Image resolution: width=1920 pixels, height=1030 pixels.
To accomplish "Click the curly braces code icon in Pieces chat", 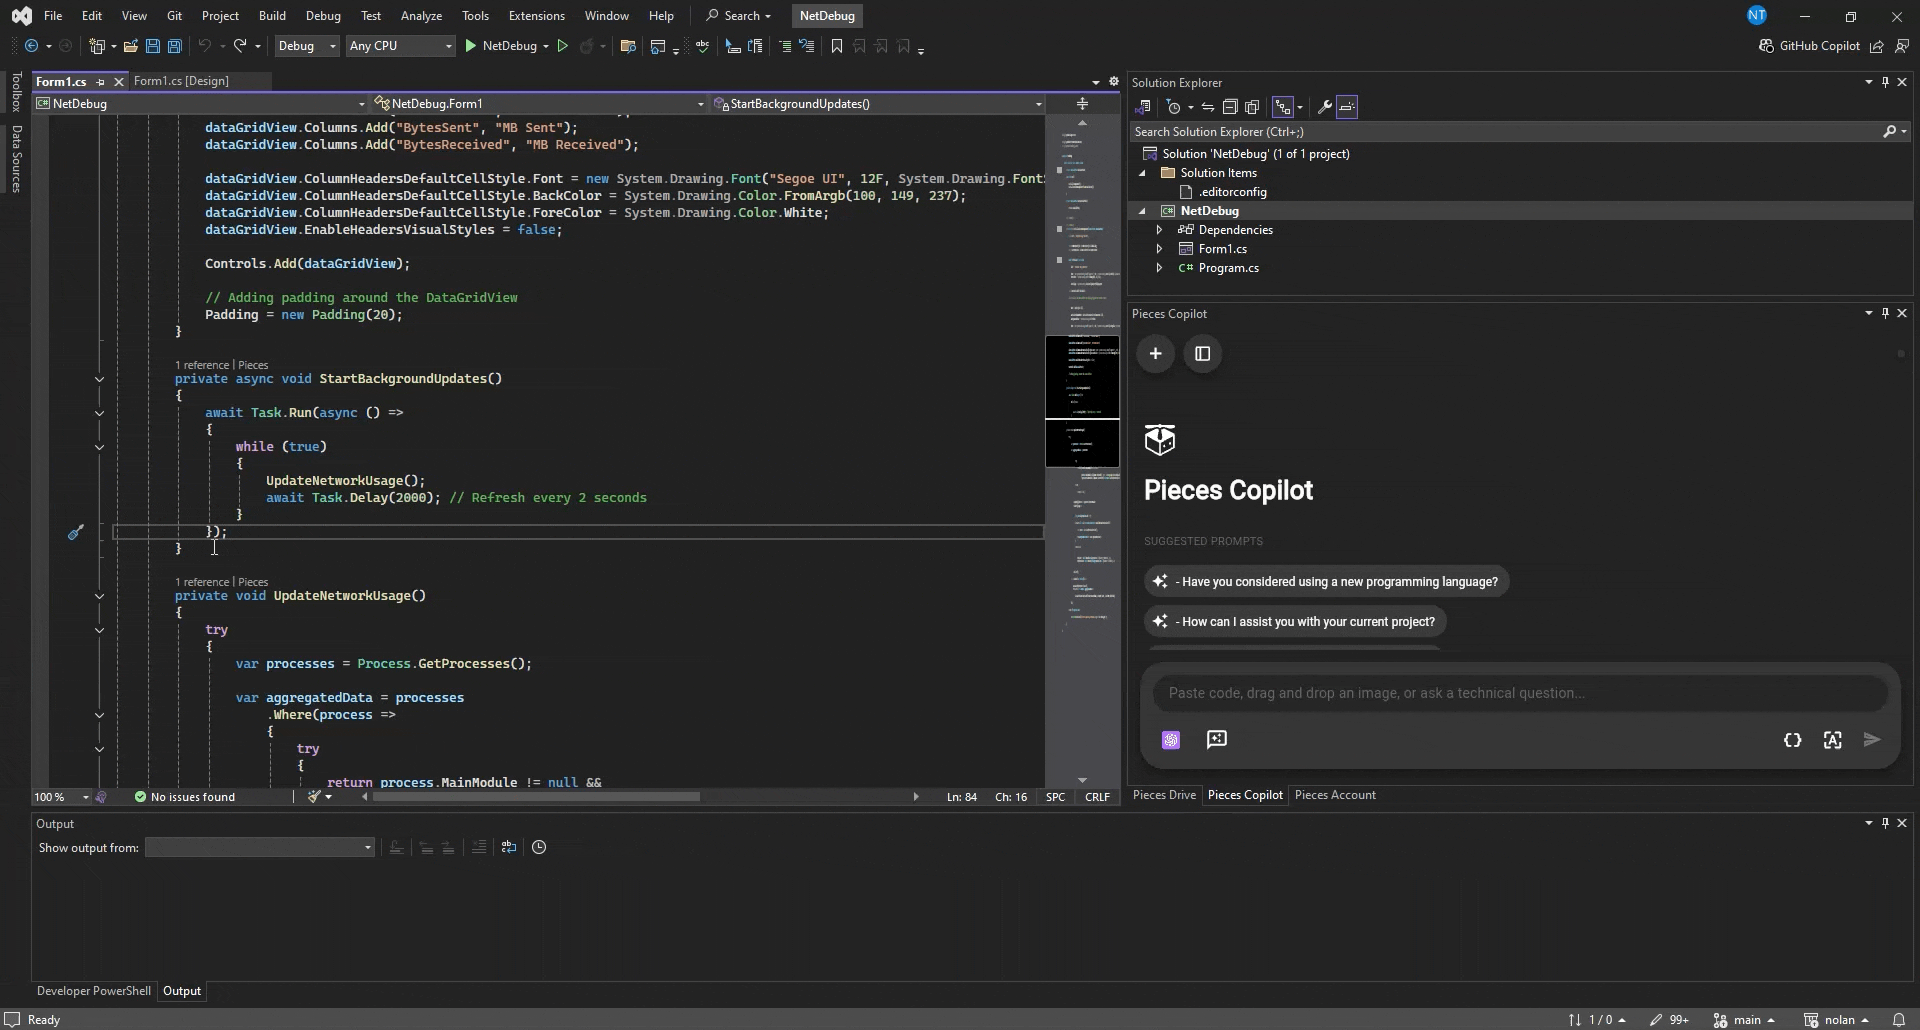I will [1792, 740].
